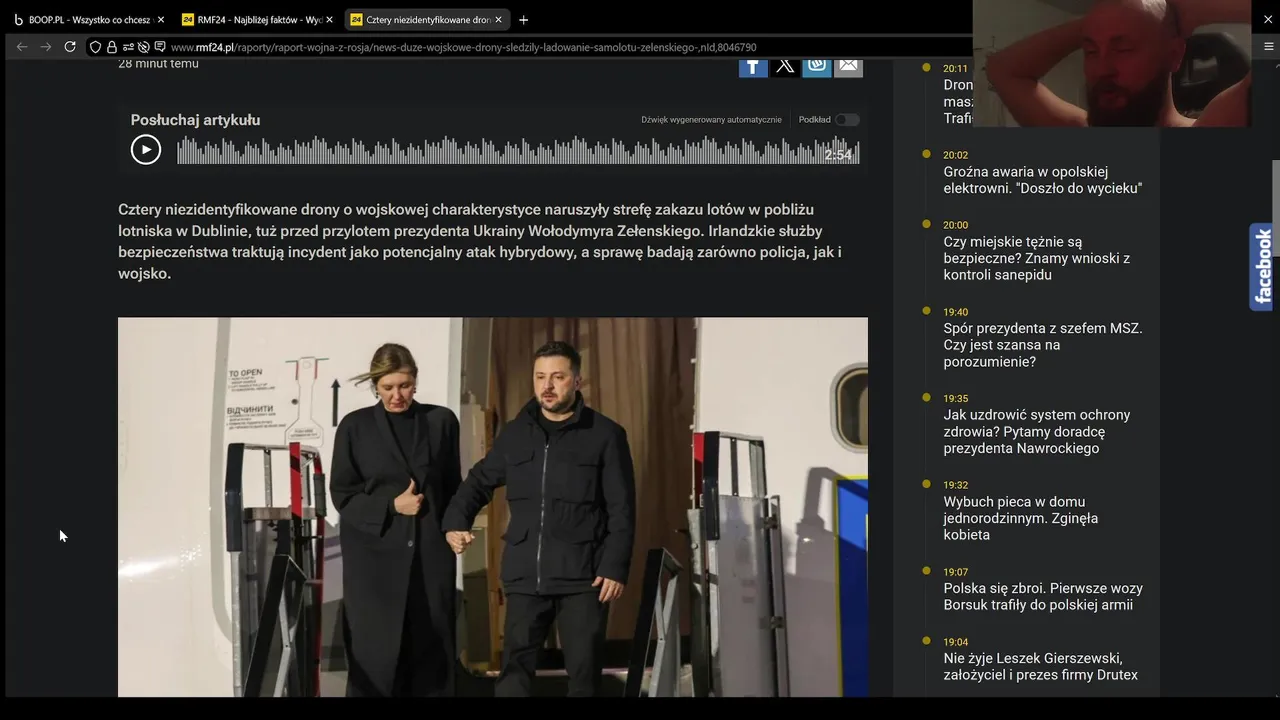Viewport: 1280px width, 720px height.
Task: Click the 19:07 timestamp
Action: (955, 572)
